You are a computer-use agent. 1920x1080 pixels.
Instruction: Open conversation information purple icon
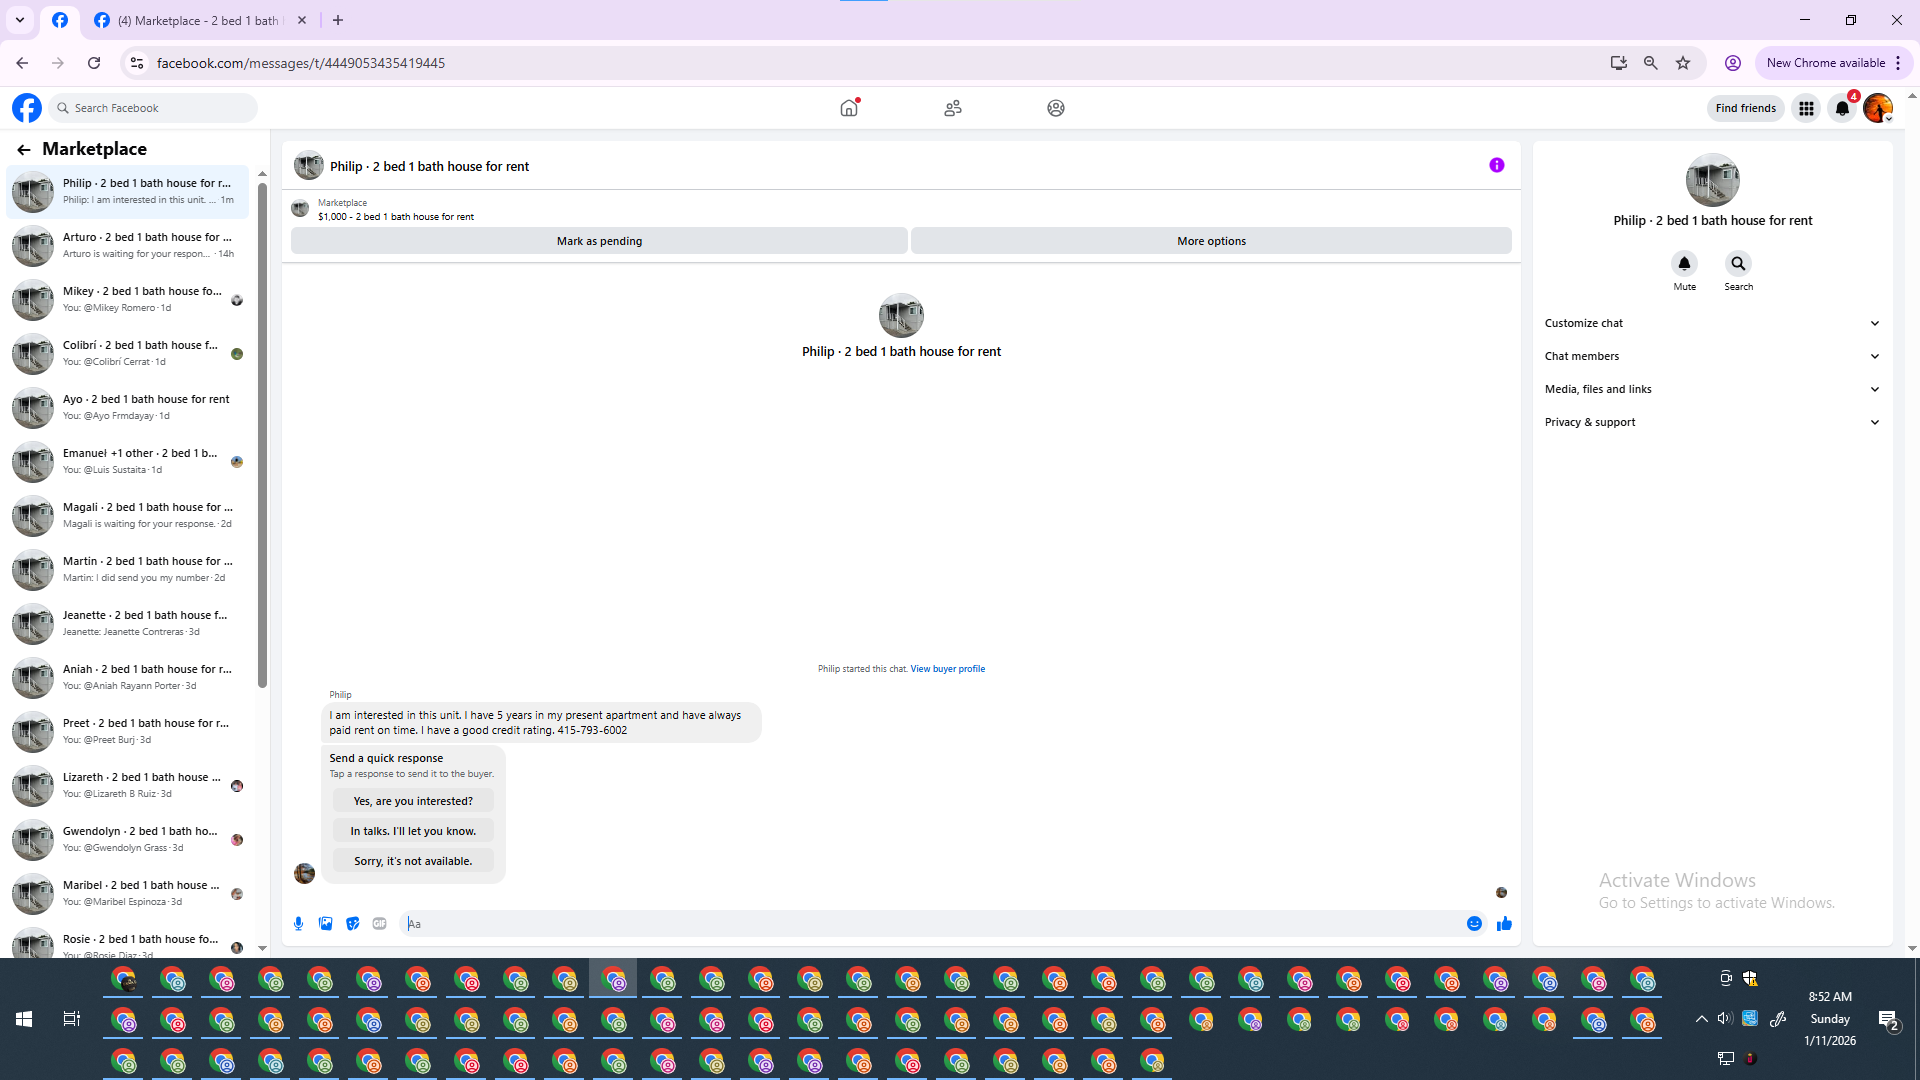1497,165
